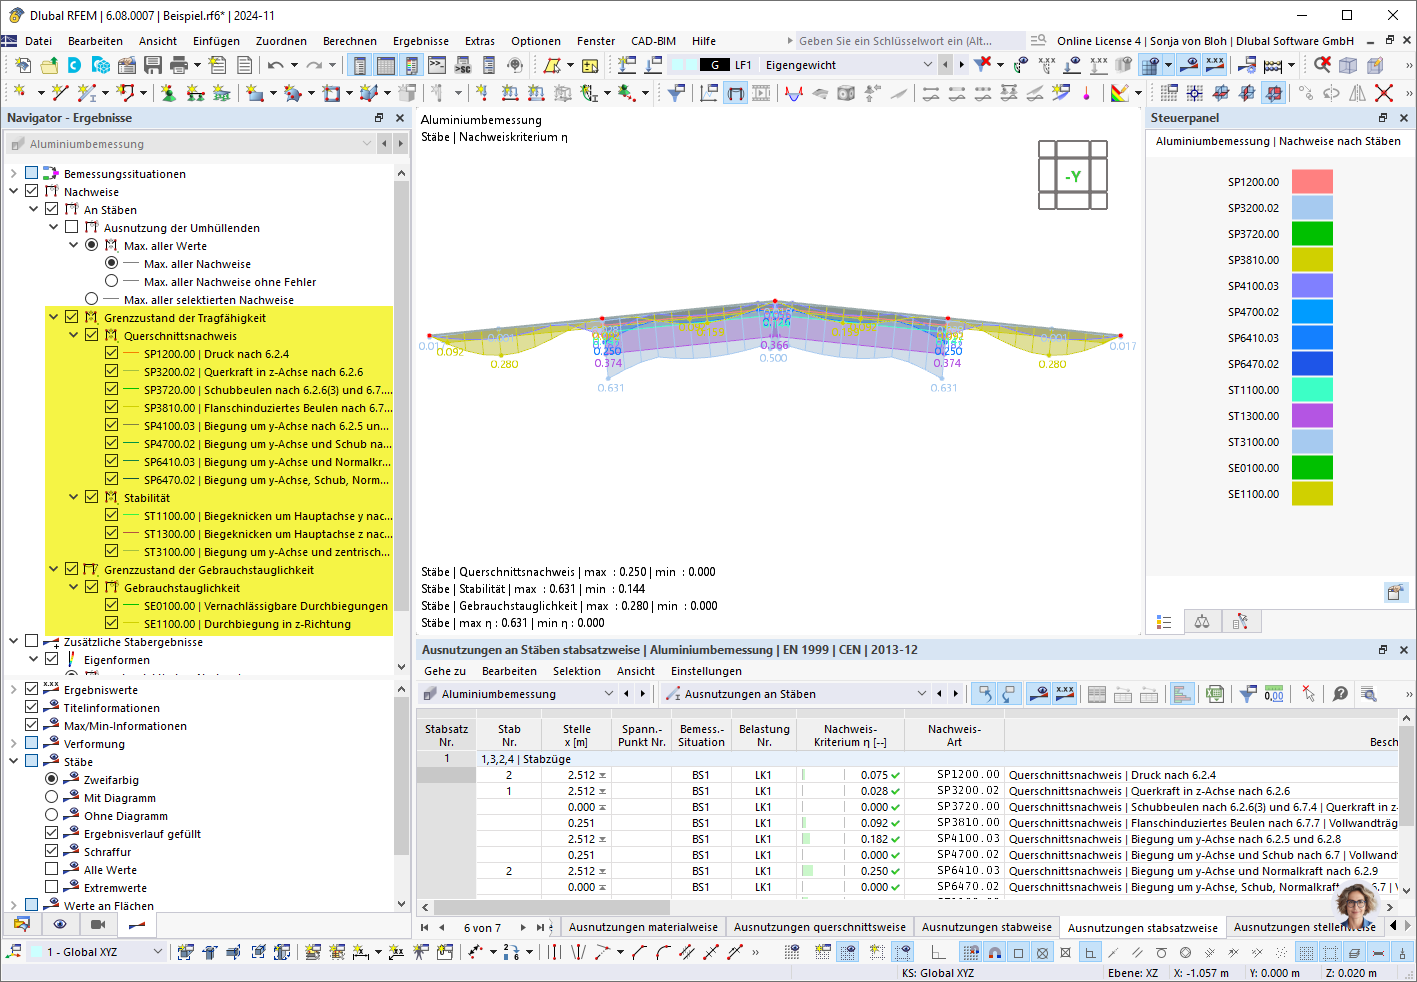
Task: Open the Ausnutzungen an Stäben dropdown
Action: point(921,694)
